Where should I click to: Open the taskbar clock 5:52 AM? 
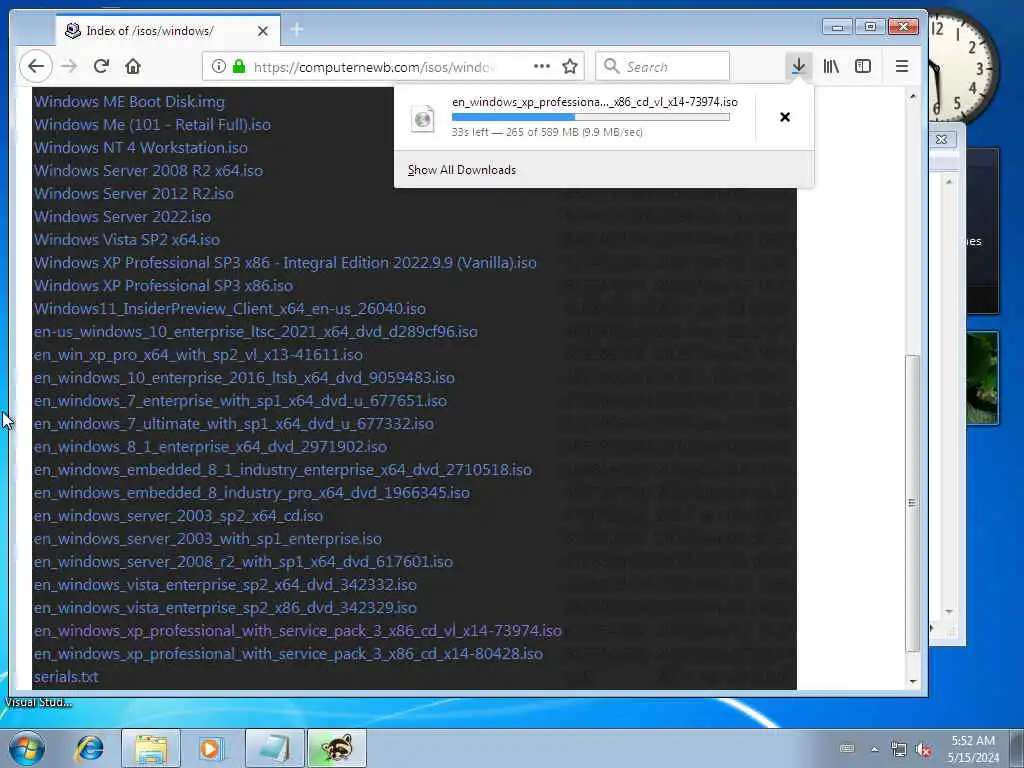(x=973, y=749)
